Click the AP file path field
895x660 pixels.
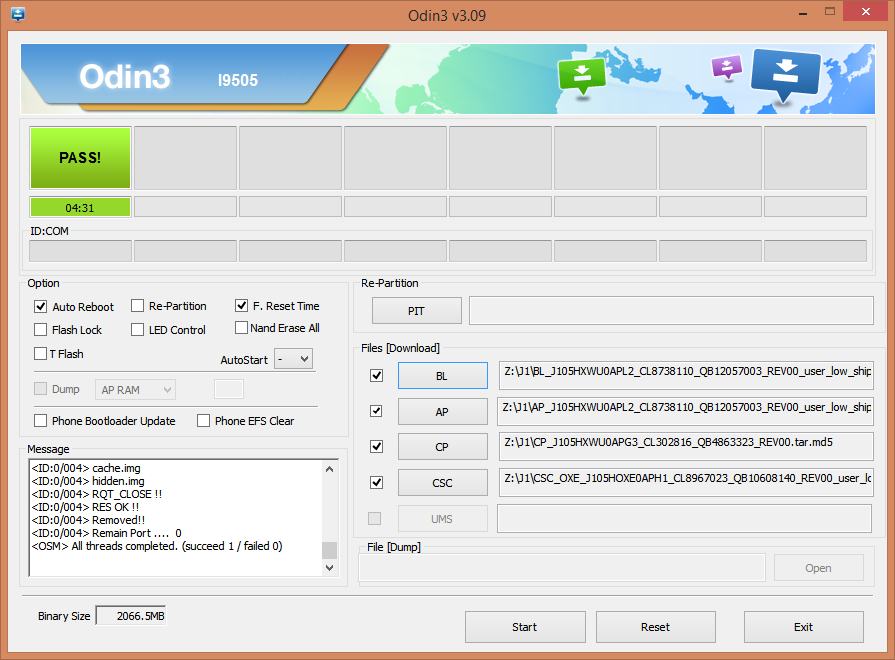(685, 411)
